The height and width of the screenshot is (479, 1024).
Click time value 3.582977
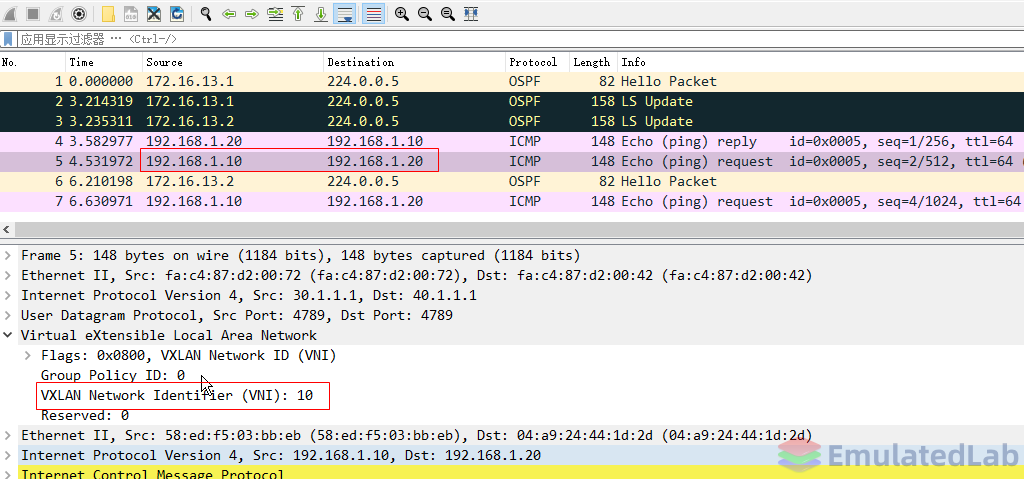[x=101, y=142]
